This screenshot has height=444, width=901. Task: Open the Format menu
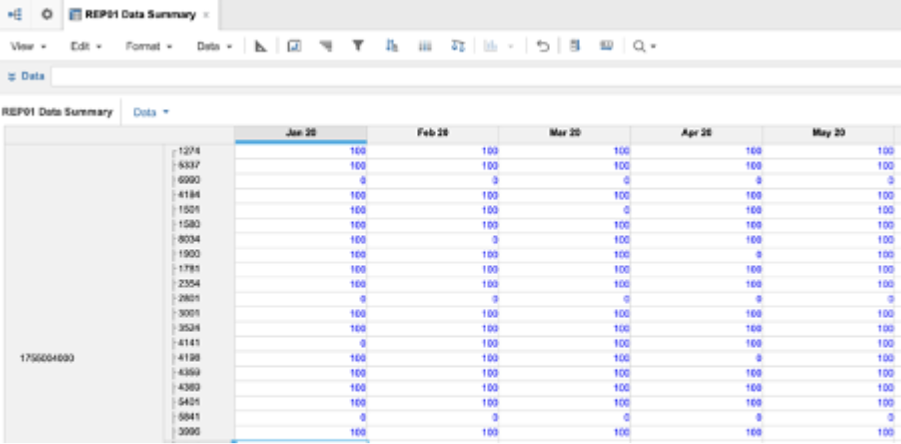149,47
